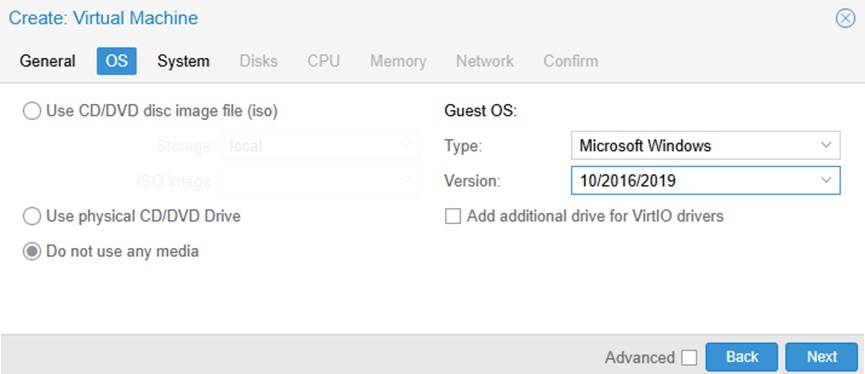
Task: Expand the Version dropdown arrow
Action: tap(826, 180)
